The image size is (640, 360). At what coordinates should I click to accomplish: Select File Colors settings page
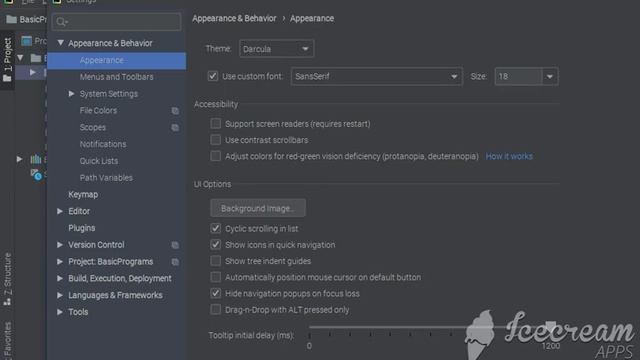[98, 111]
